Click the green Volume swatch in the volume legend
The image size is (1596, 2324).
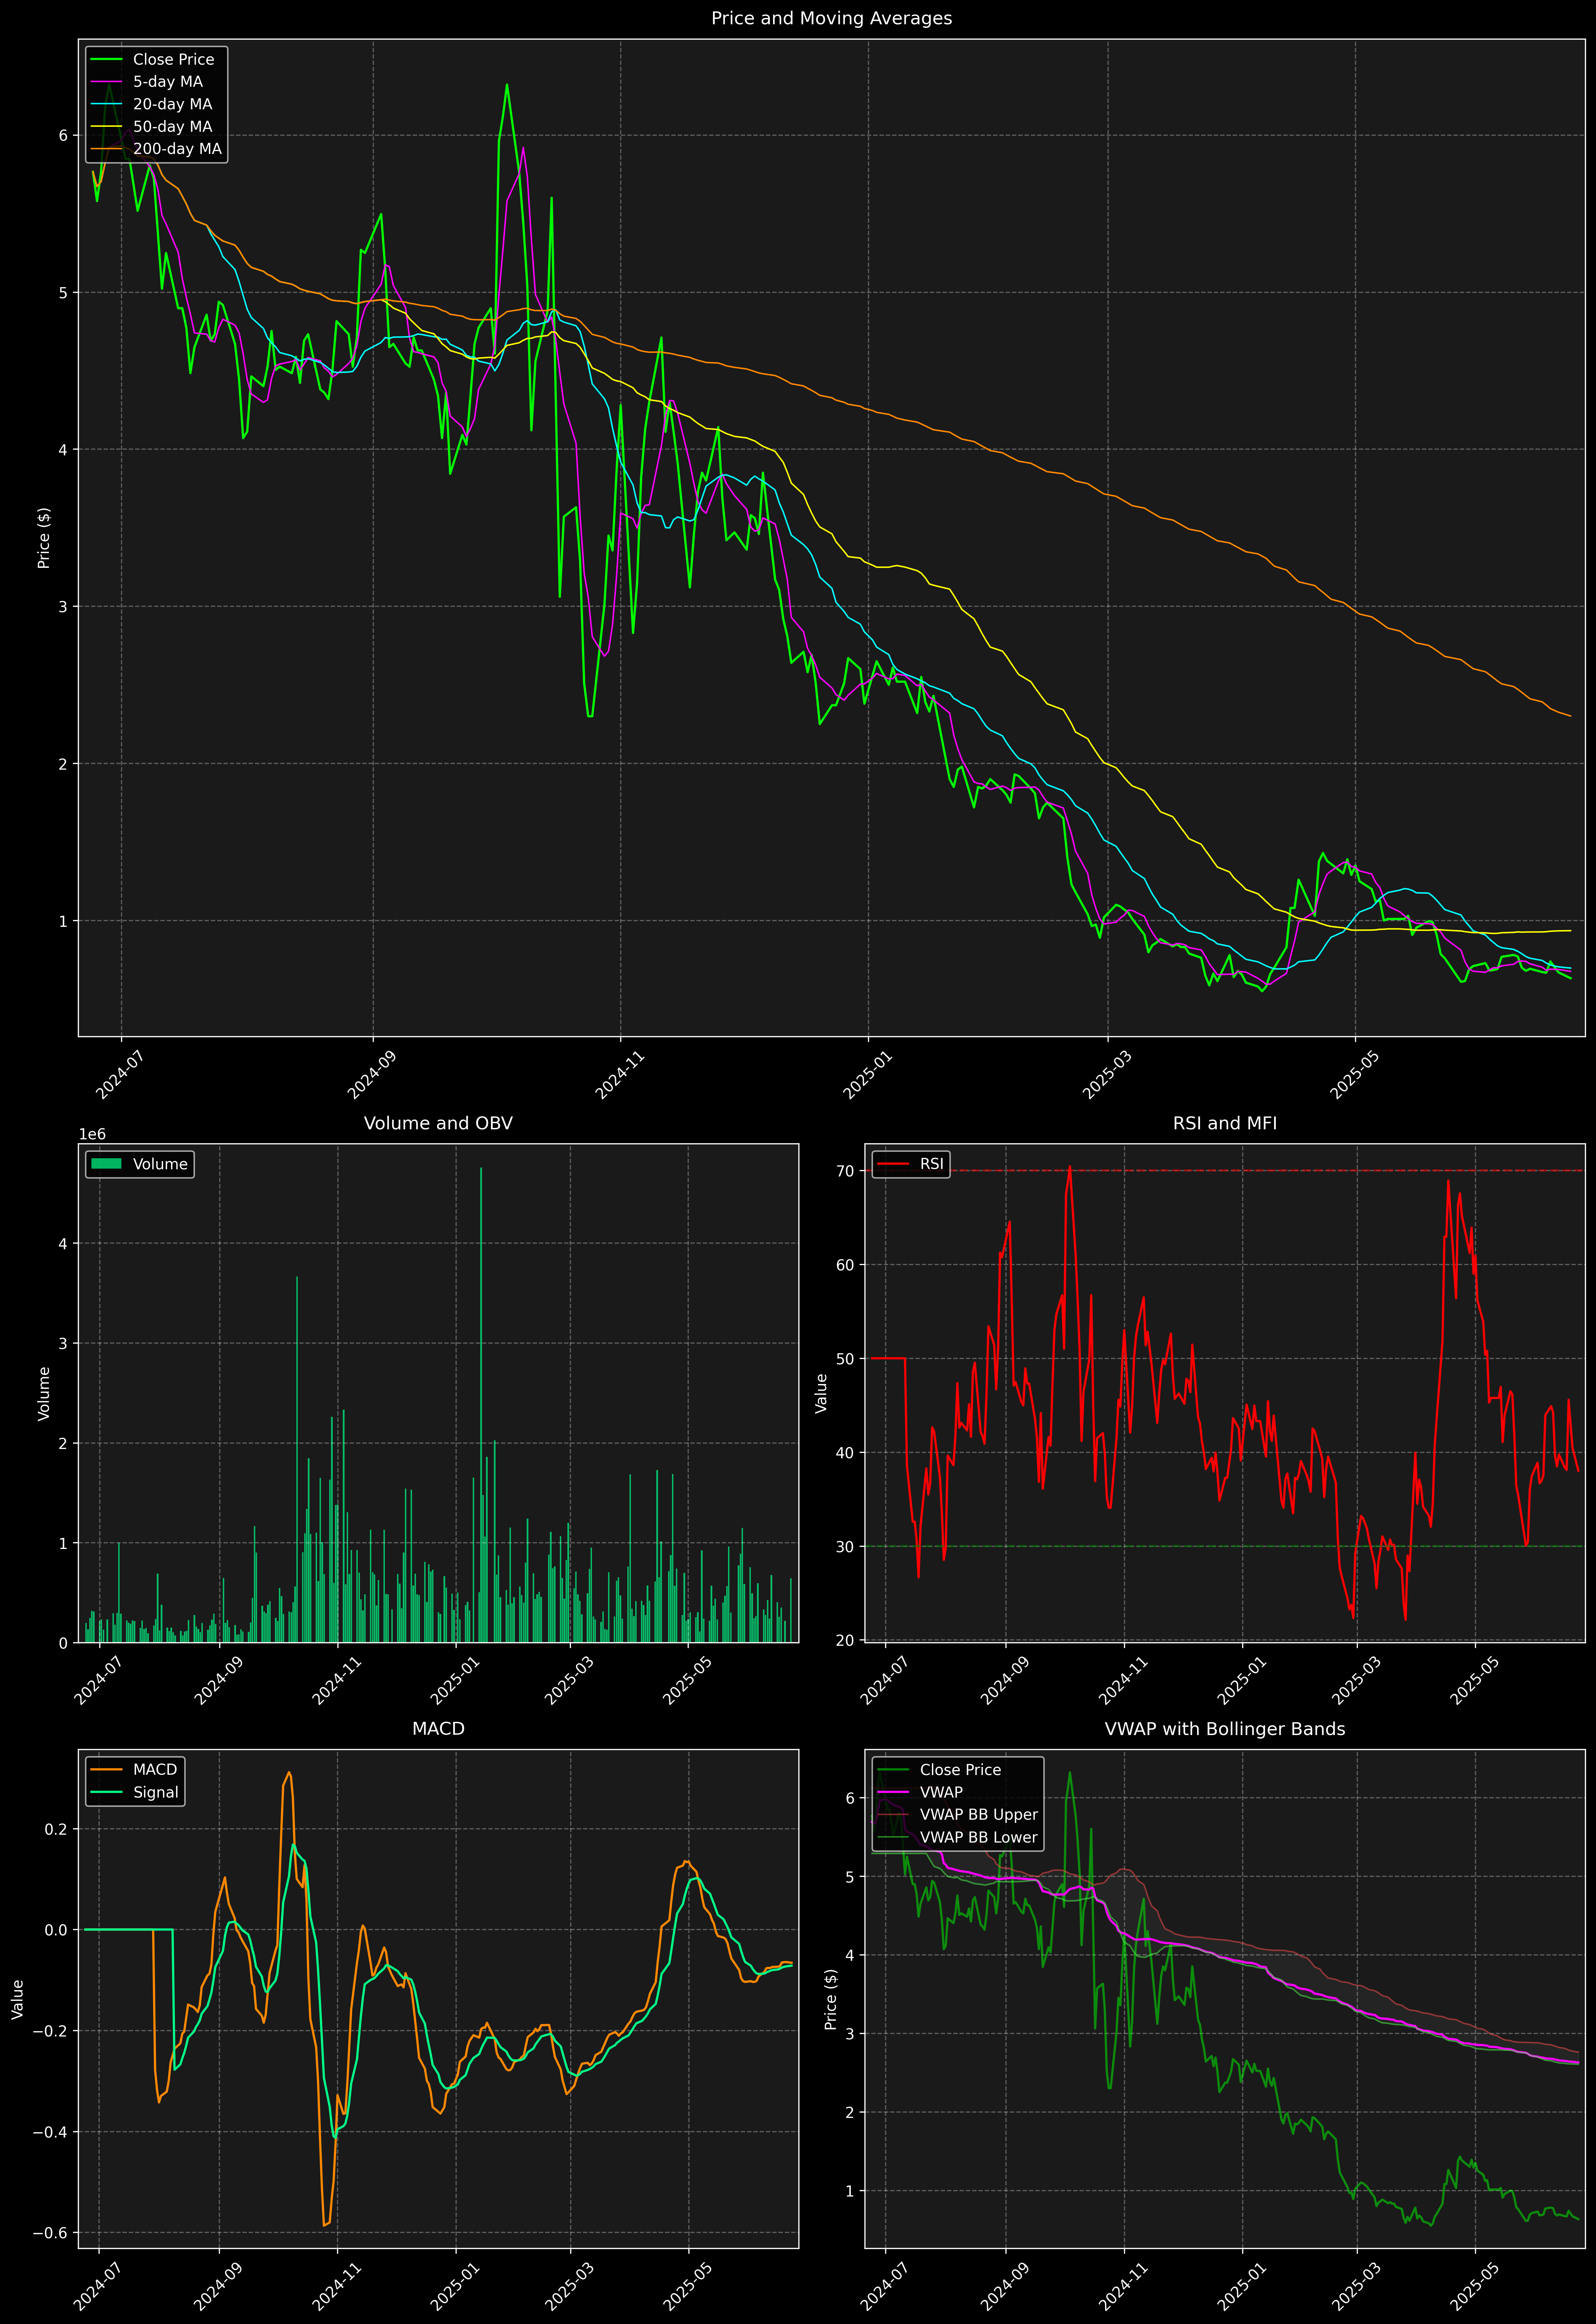106,1164
